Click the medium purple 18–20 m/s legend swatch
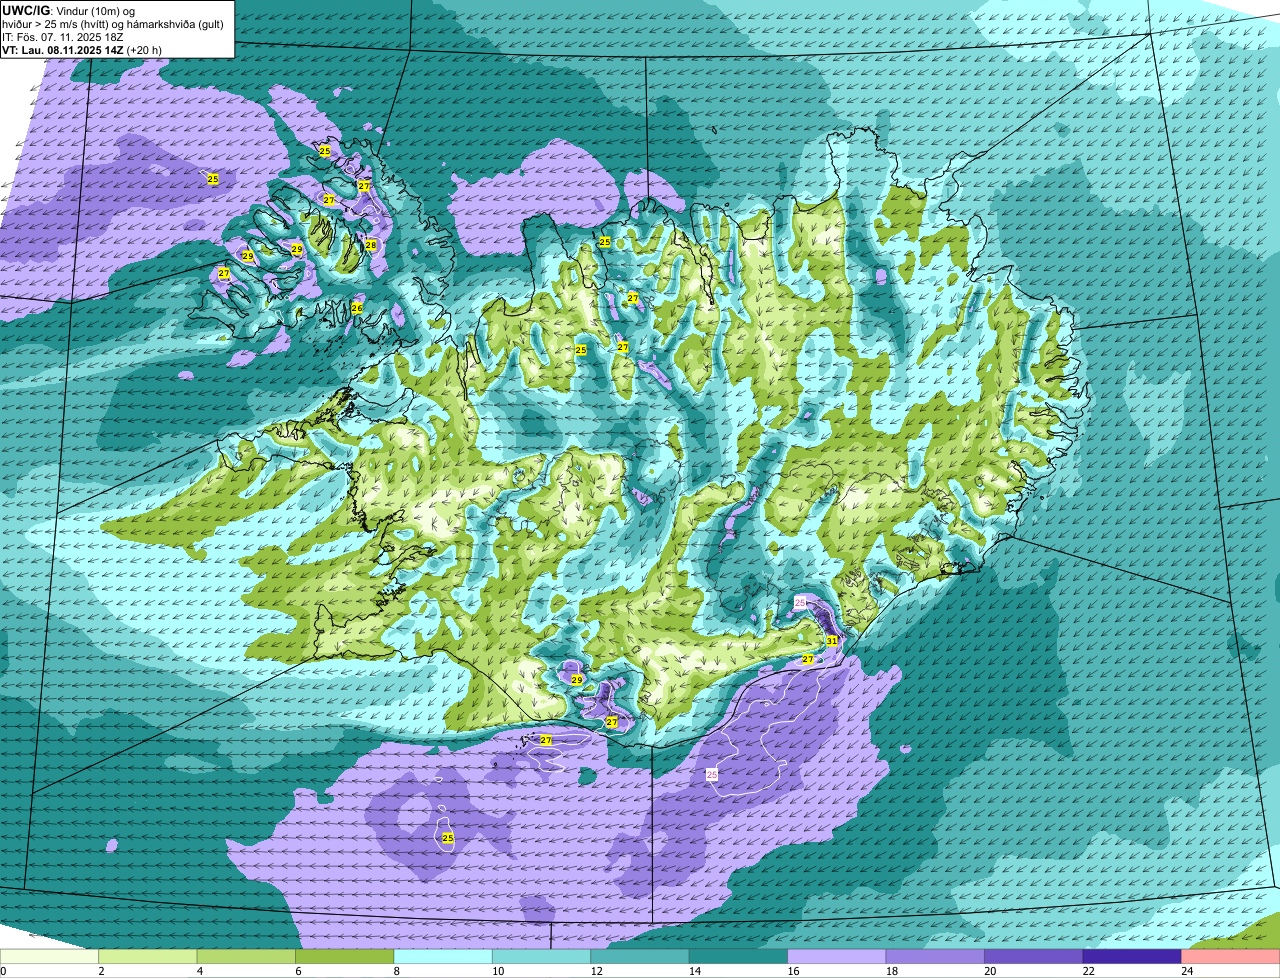Screen dimensions: 1280x978 935,956
